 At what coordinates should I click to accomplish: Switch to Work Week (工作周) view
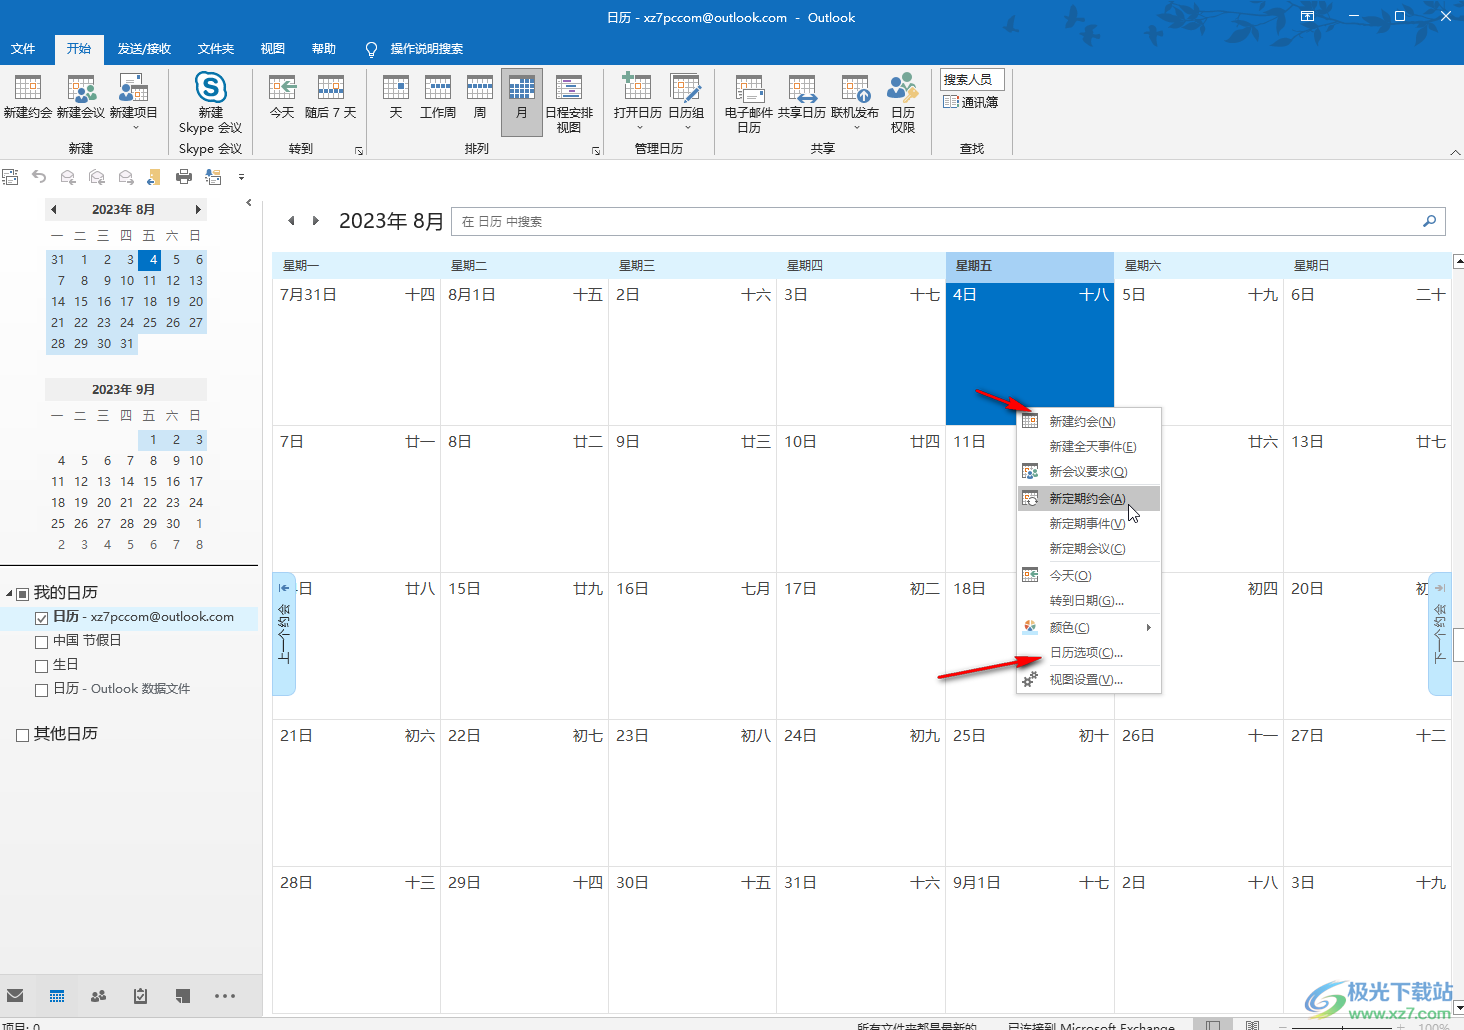[438, 97]
